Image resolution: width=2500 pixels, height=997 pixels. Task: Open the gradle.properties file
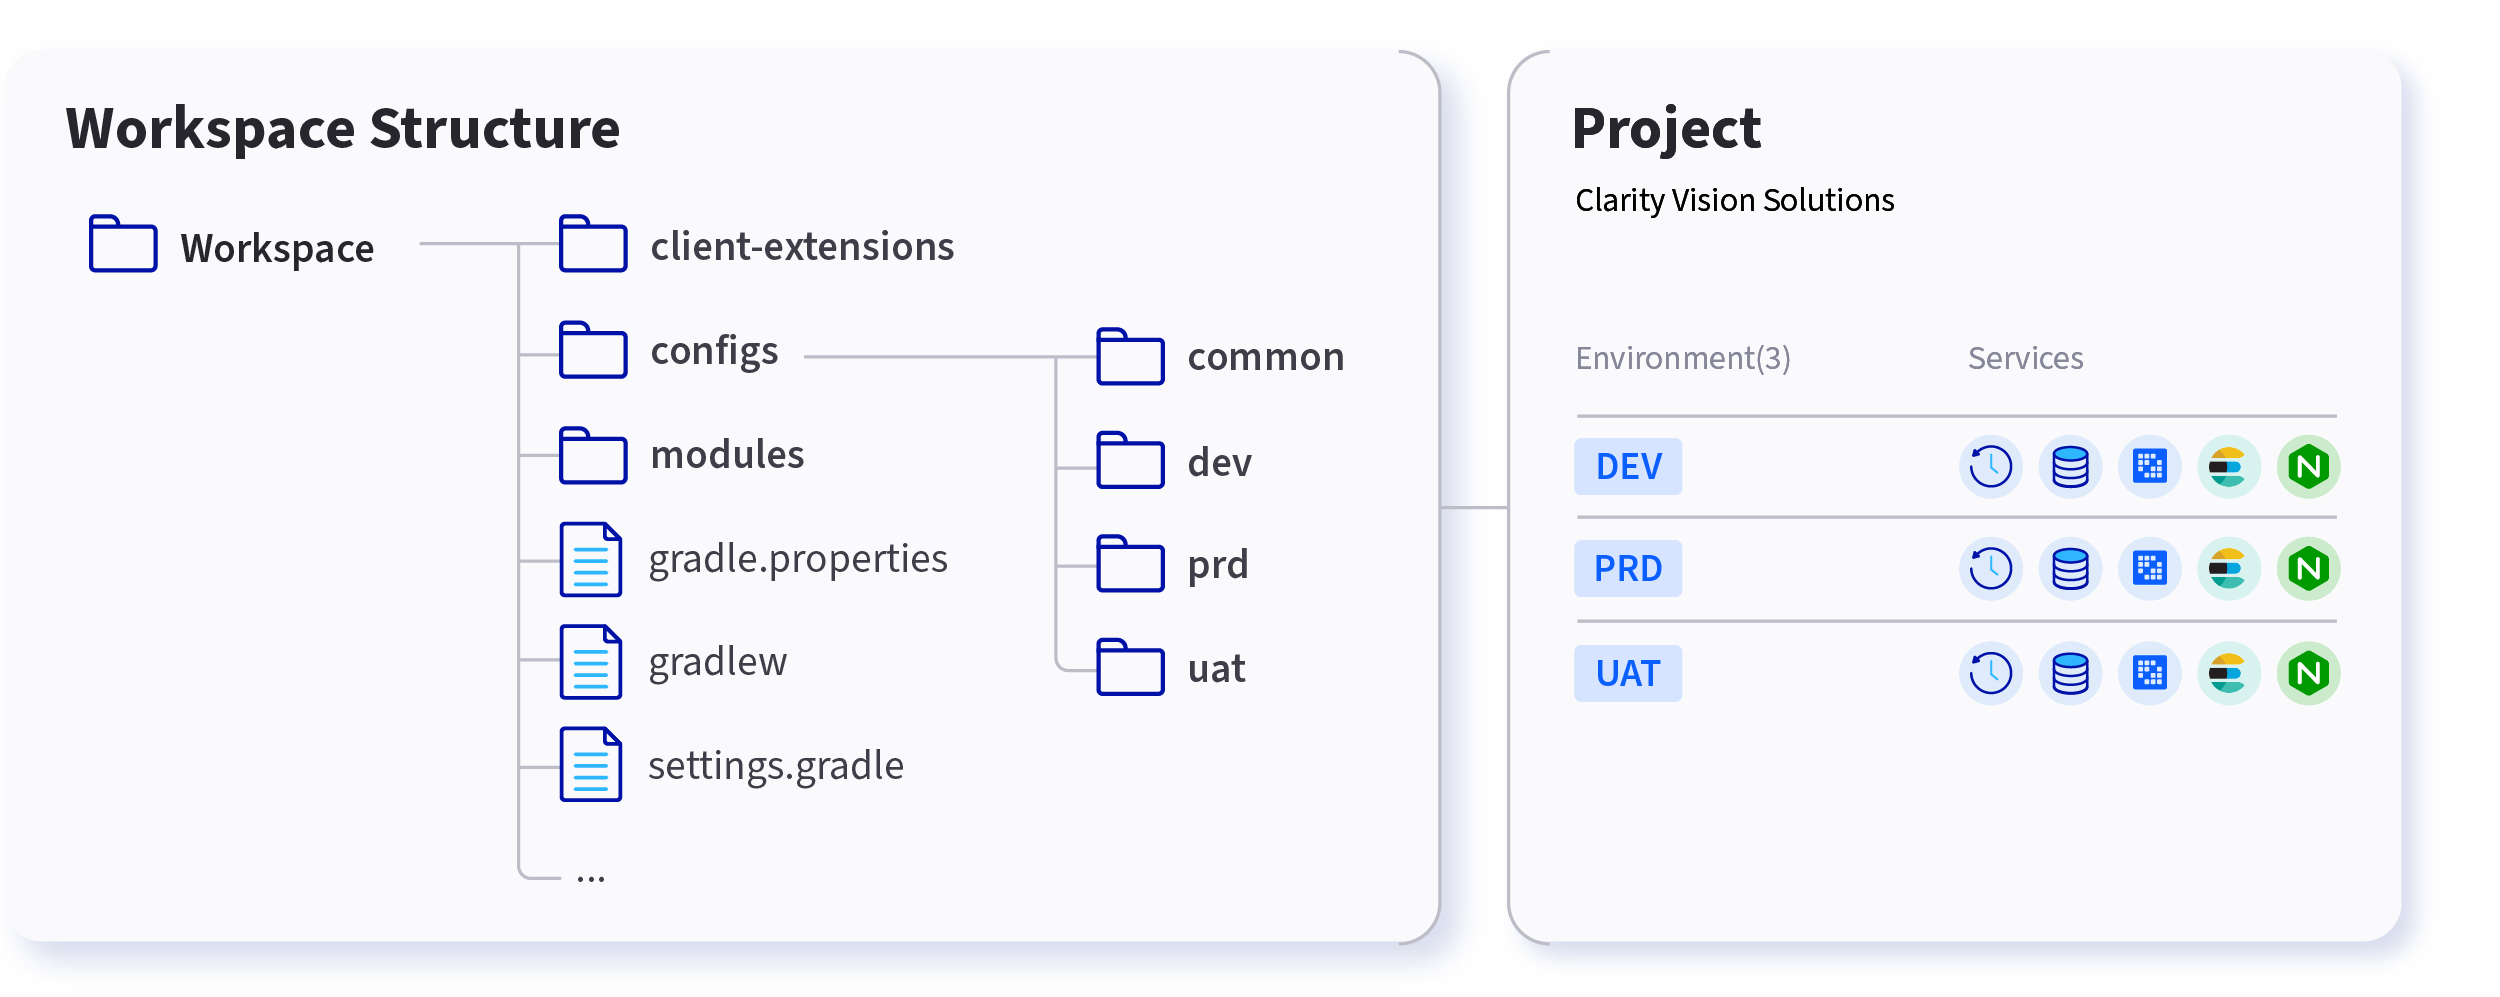click(753, 559)
